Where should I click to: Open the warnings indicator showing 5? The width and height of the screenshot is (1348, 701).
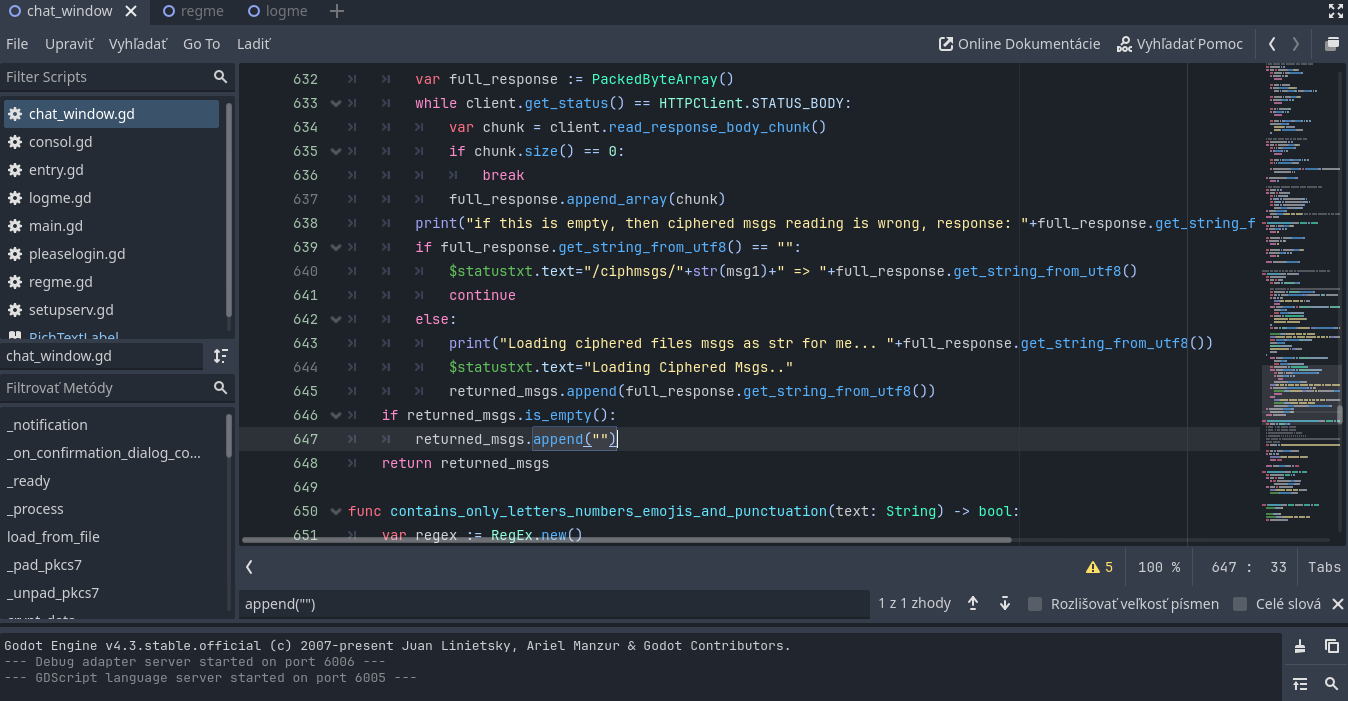pos(1099,567)
